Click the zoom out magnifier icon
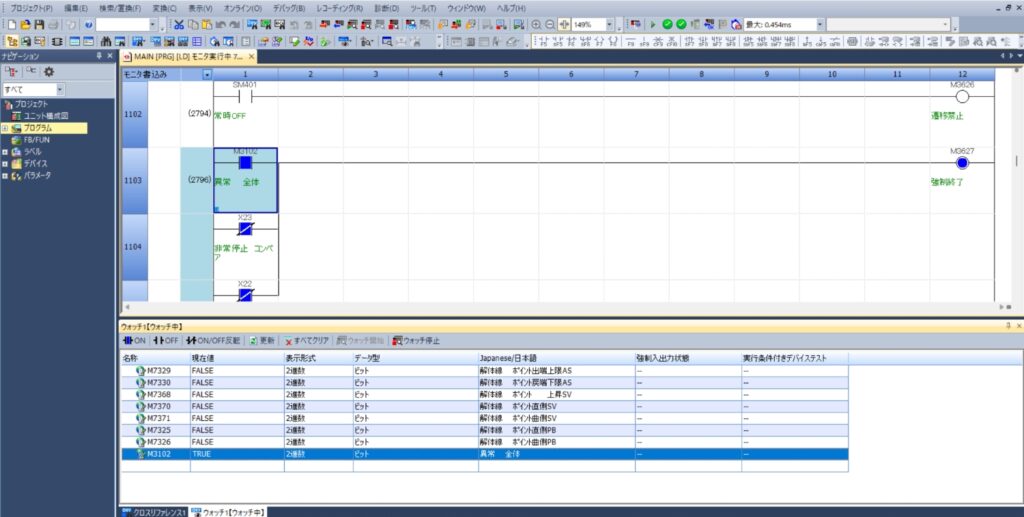 point(550,24)
